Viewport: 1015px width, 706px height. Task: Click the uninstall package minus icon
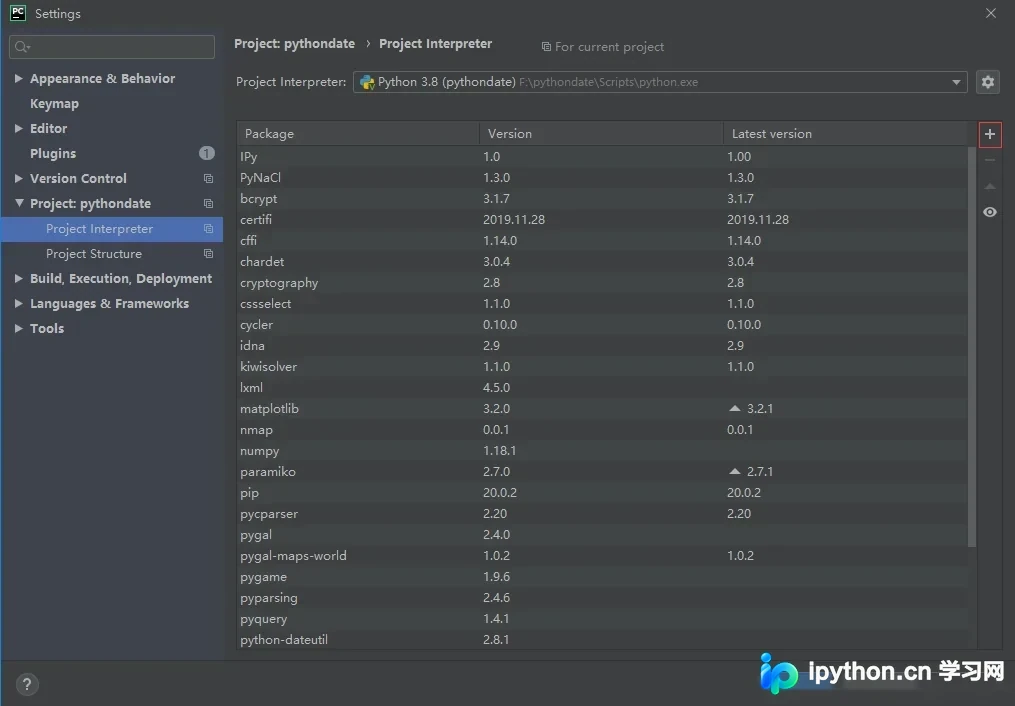[x=990, y=160]
